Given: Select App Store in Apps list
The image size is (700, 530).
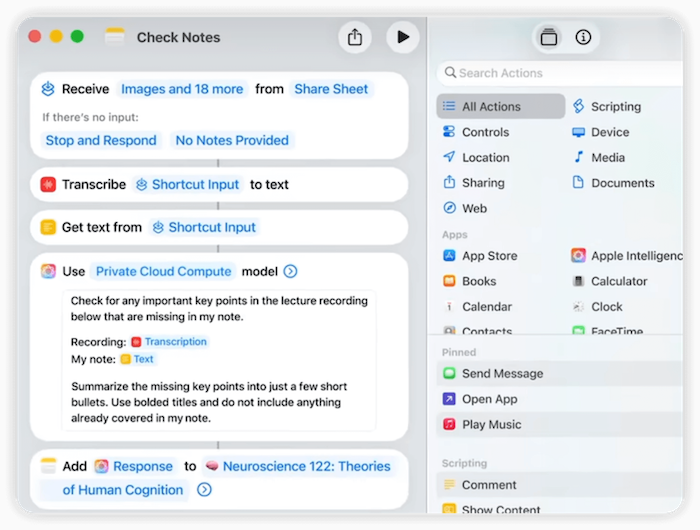Looking at the screenshot, I should (x=489, y=256).
